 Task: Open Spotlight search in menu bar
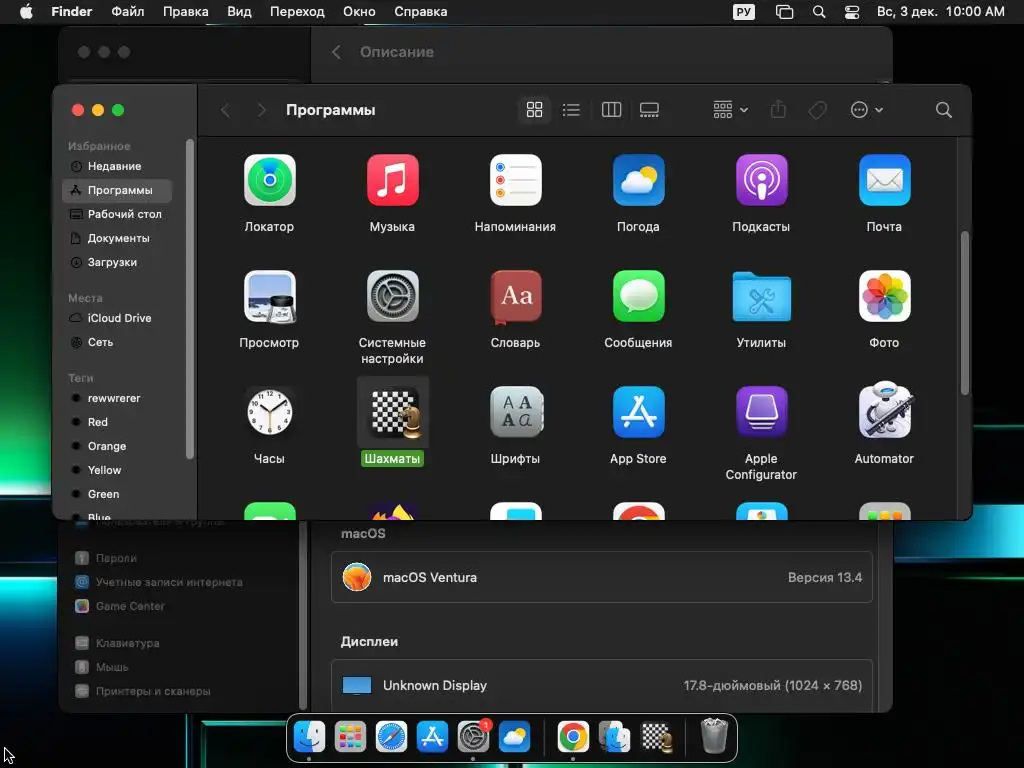coord(819,12)
